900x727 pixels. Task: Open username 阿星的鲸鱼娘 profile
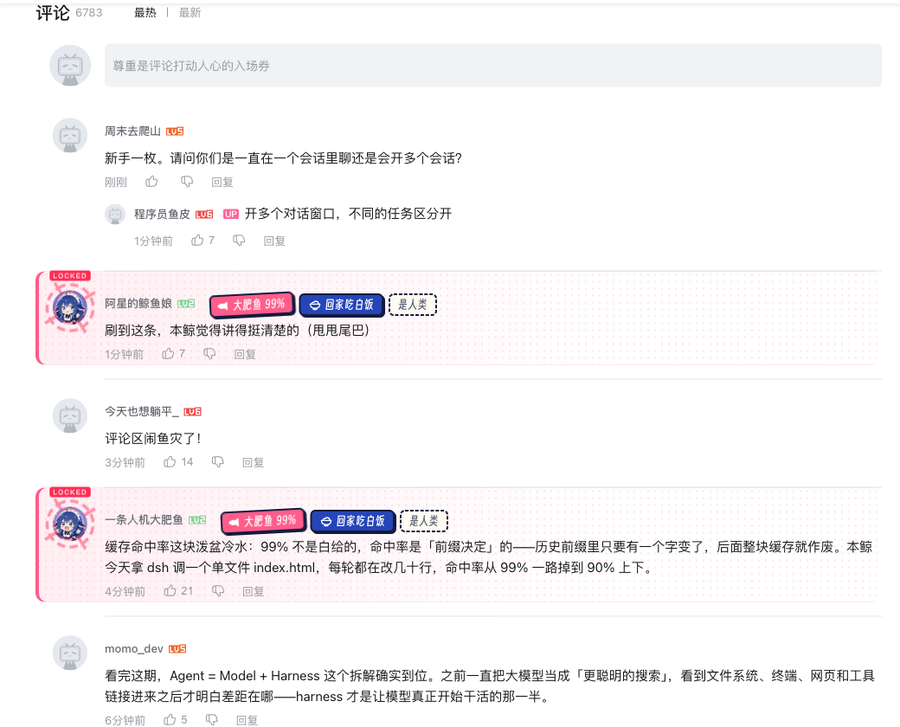point(138,304)
